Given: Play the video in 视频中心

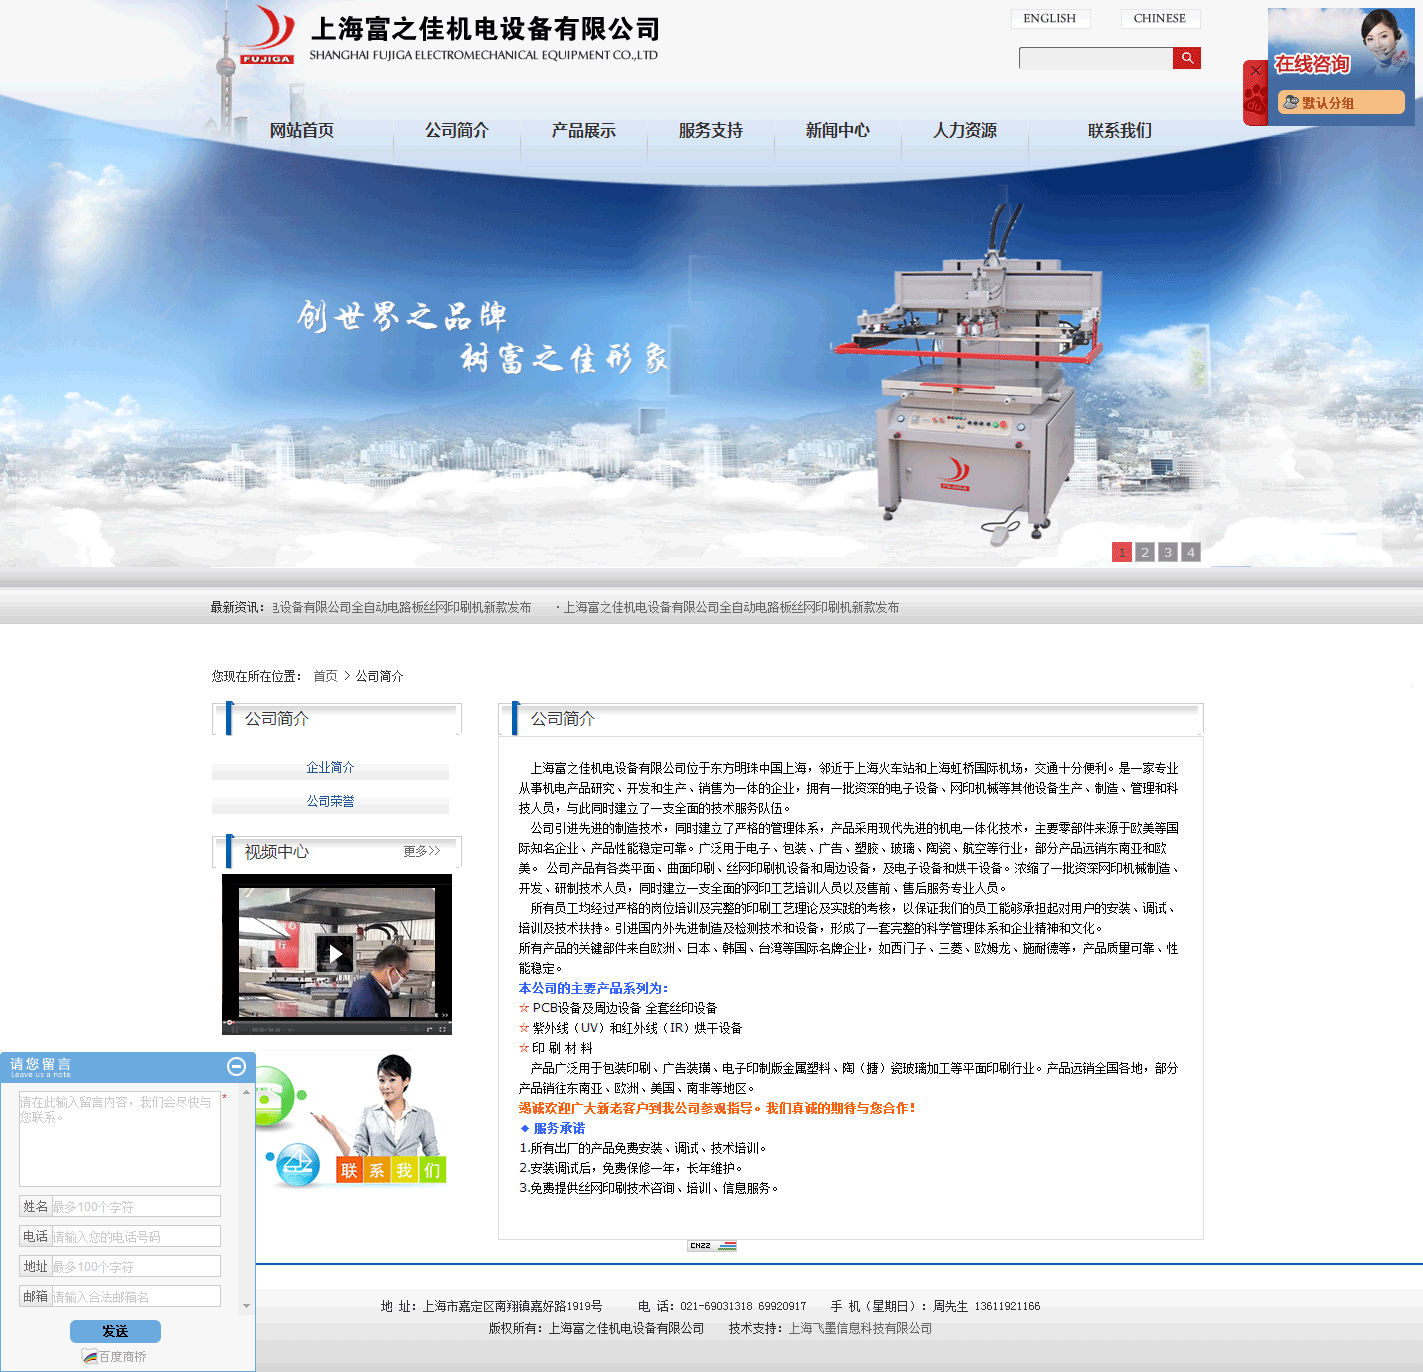Looking at the screenshot, I should (335, 954).
